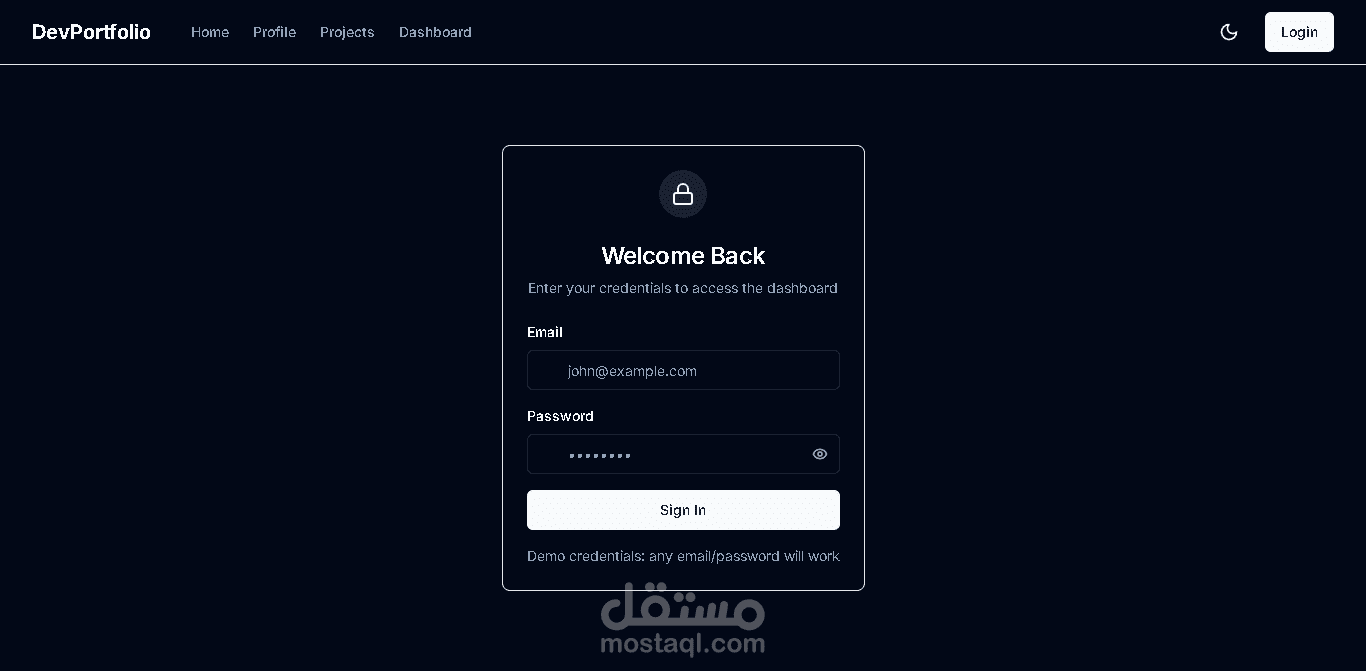Open the Home nav item
Screen dimensions: 1366x671
[x=210, y=32]
